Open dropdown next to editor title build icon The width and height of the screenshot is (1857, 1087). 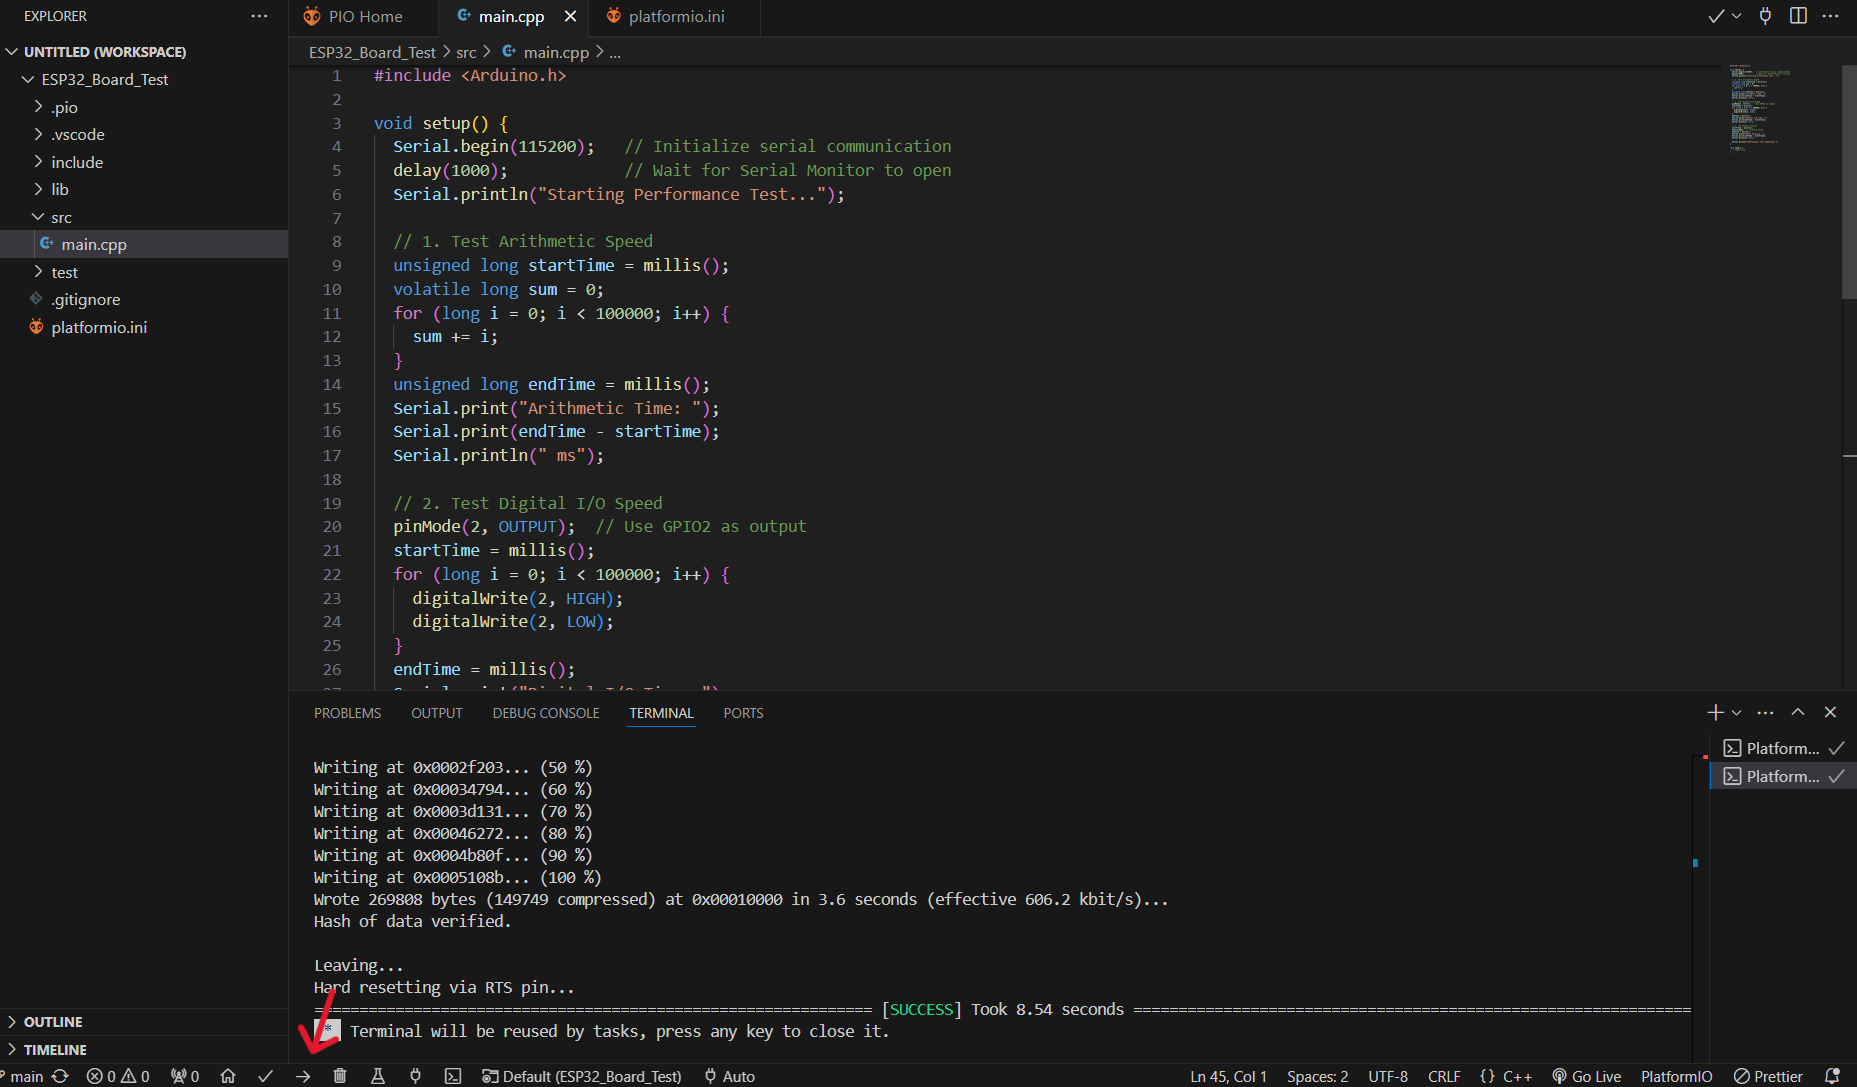(x=1737, y=16)
